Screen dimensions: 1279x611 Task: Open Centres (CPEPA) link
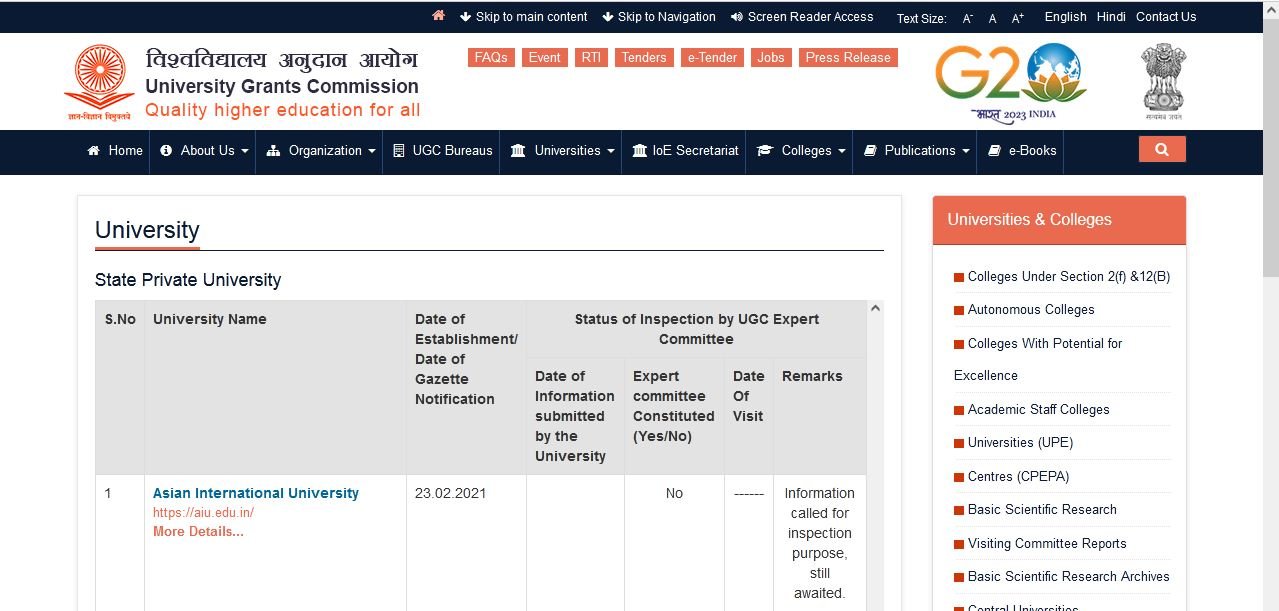click(1018, 477)
